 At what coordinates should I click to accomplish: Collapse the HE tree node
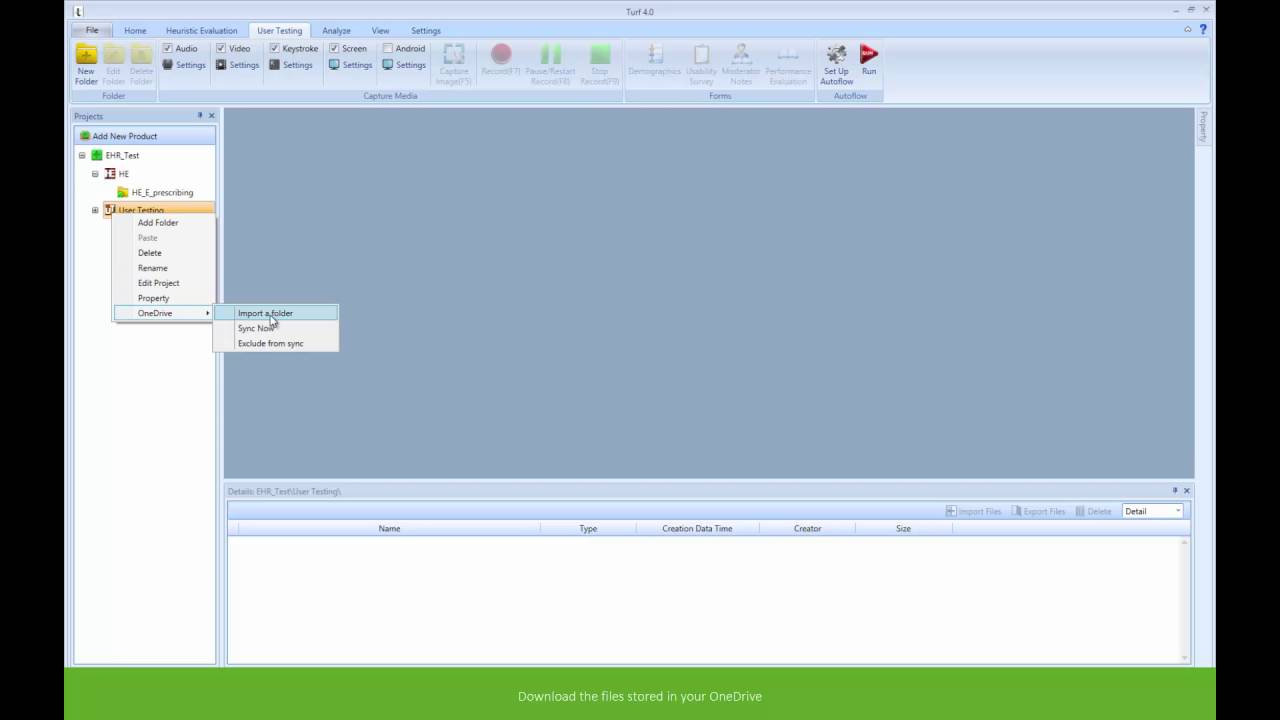pyautogui.click(x=95, y=174)
